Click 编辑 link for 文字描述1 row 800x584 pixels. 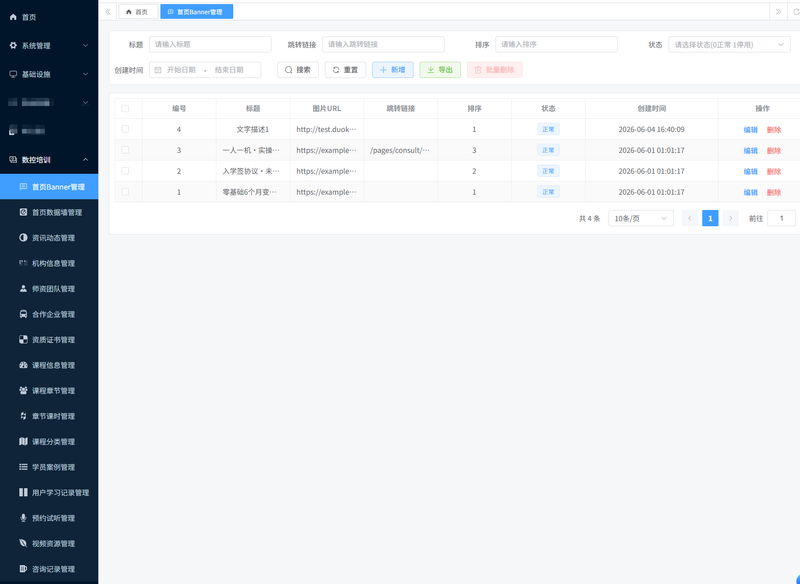click(750, 130)
